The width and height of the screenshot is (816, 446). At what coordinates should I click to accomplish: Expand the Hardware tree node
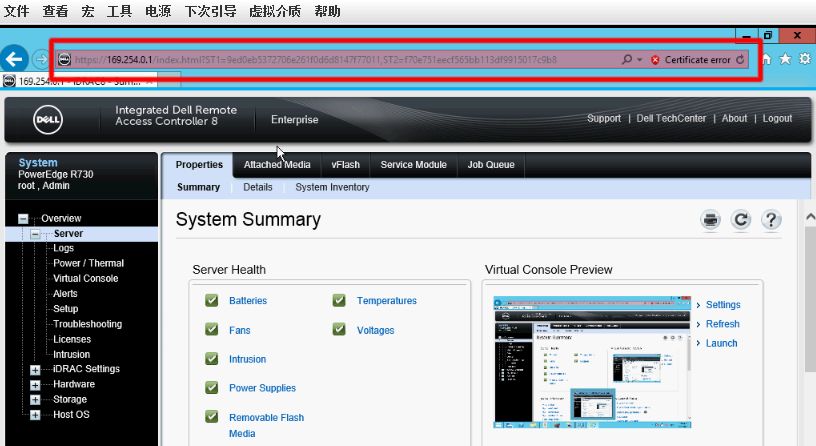(x=35, y=385)
